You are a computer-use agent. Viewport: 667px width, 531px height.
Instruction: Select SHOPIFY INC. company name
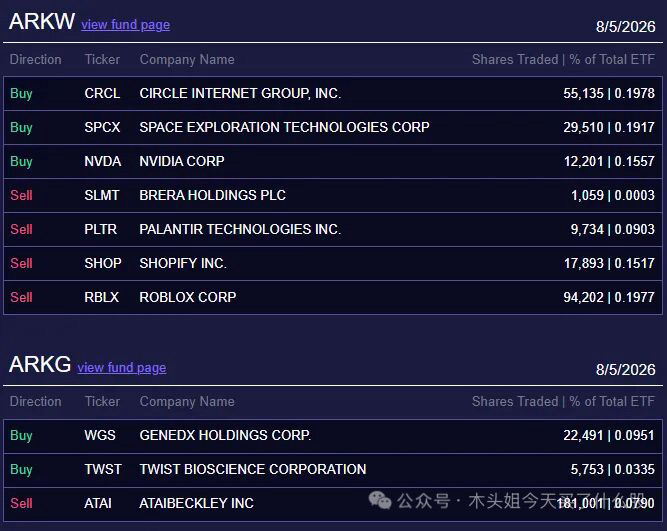pyautogui.click(x=183, y=263)
